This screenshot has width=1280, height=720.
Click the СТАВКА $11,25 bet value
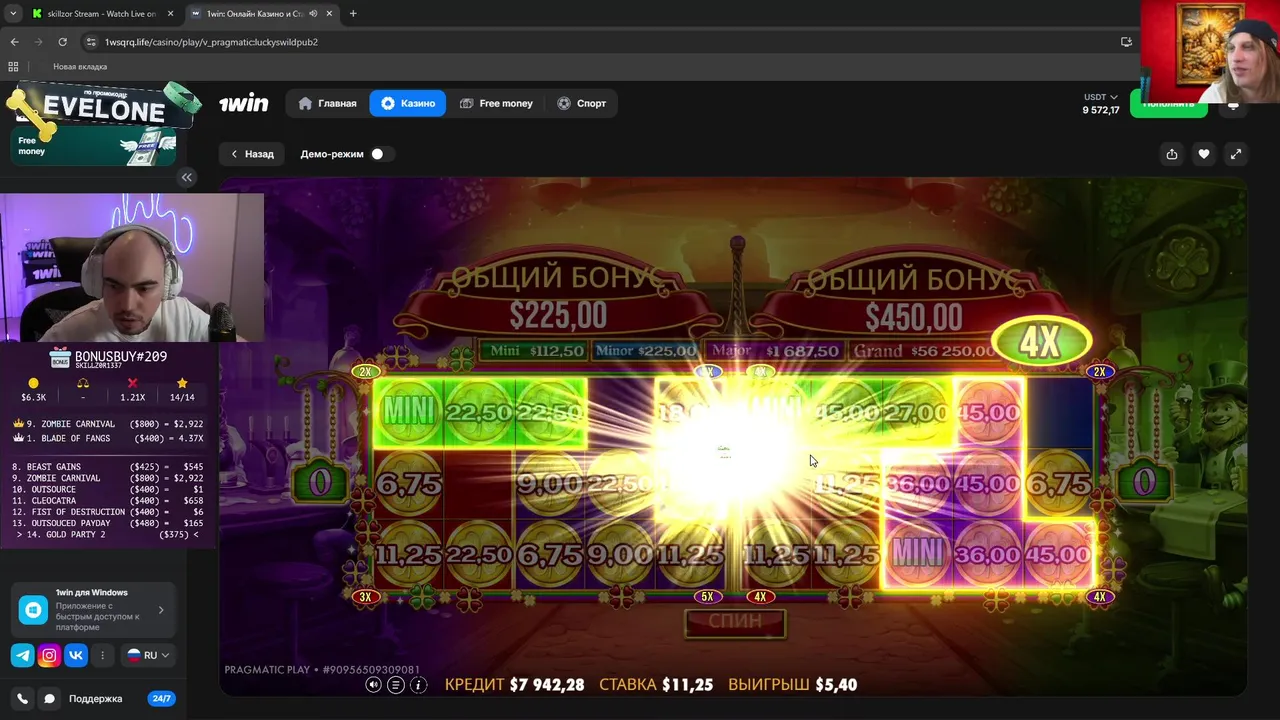(656, 685)
